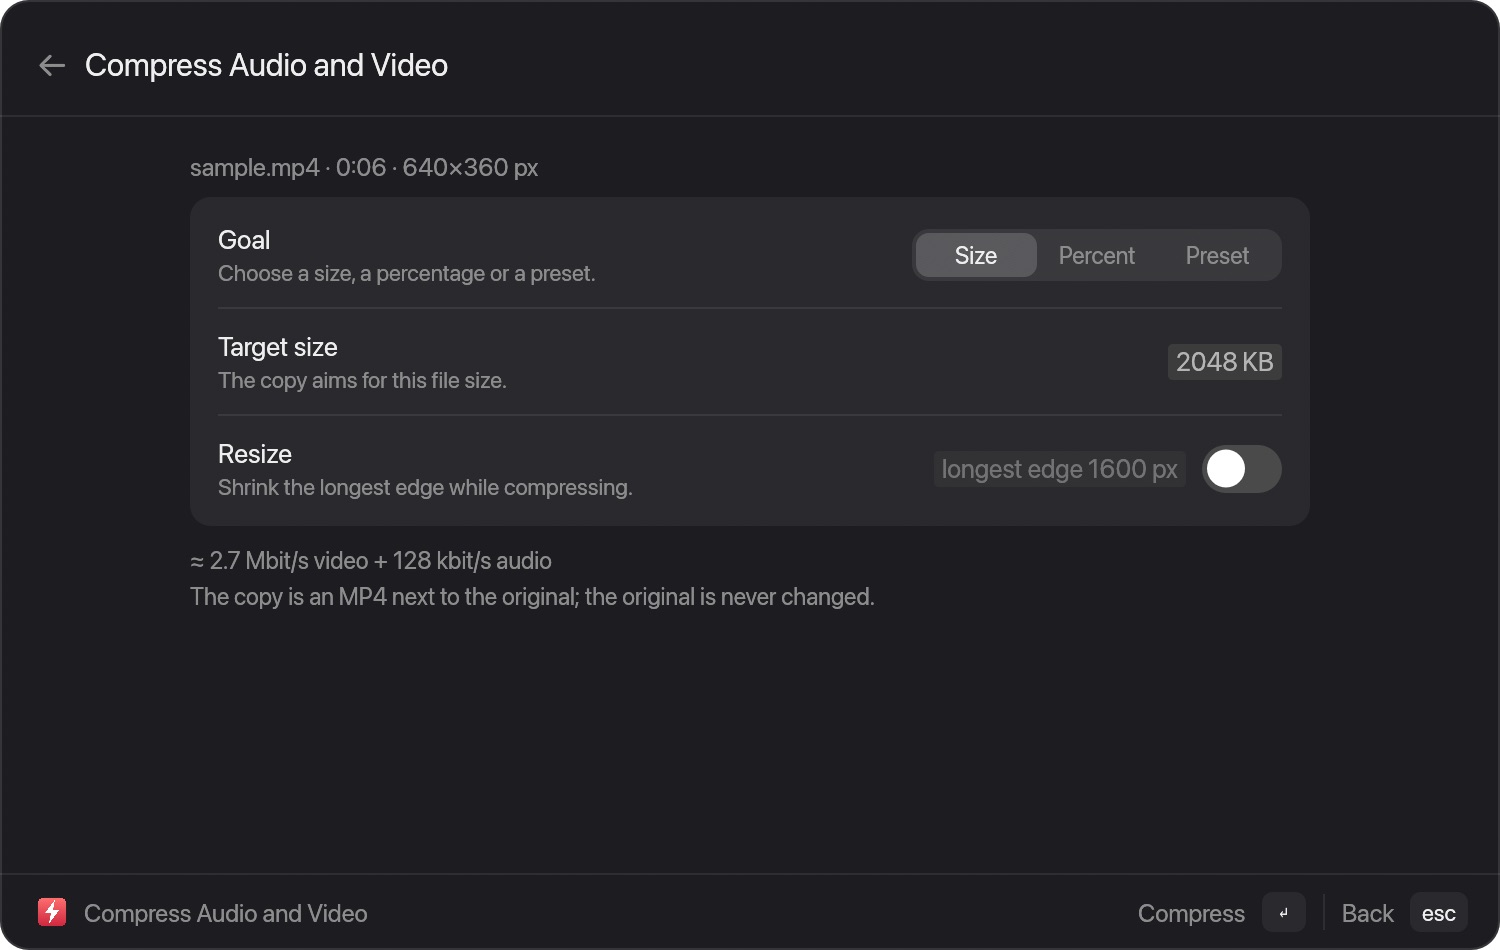Enable the Resize toggle switch
The width and height of the screenshot is (1500, 950).
[x=1241, y=469]
